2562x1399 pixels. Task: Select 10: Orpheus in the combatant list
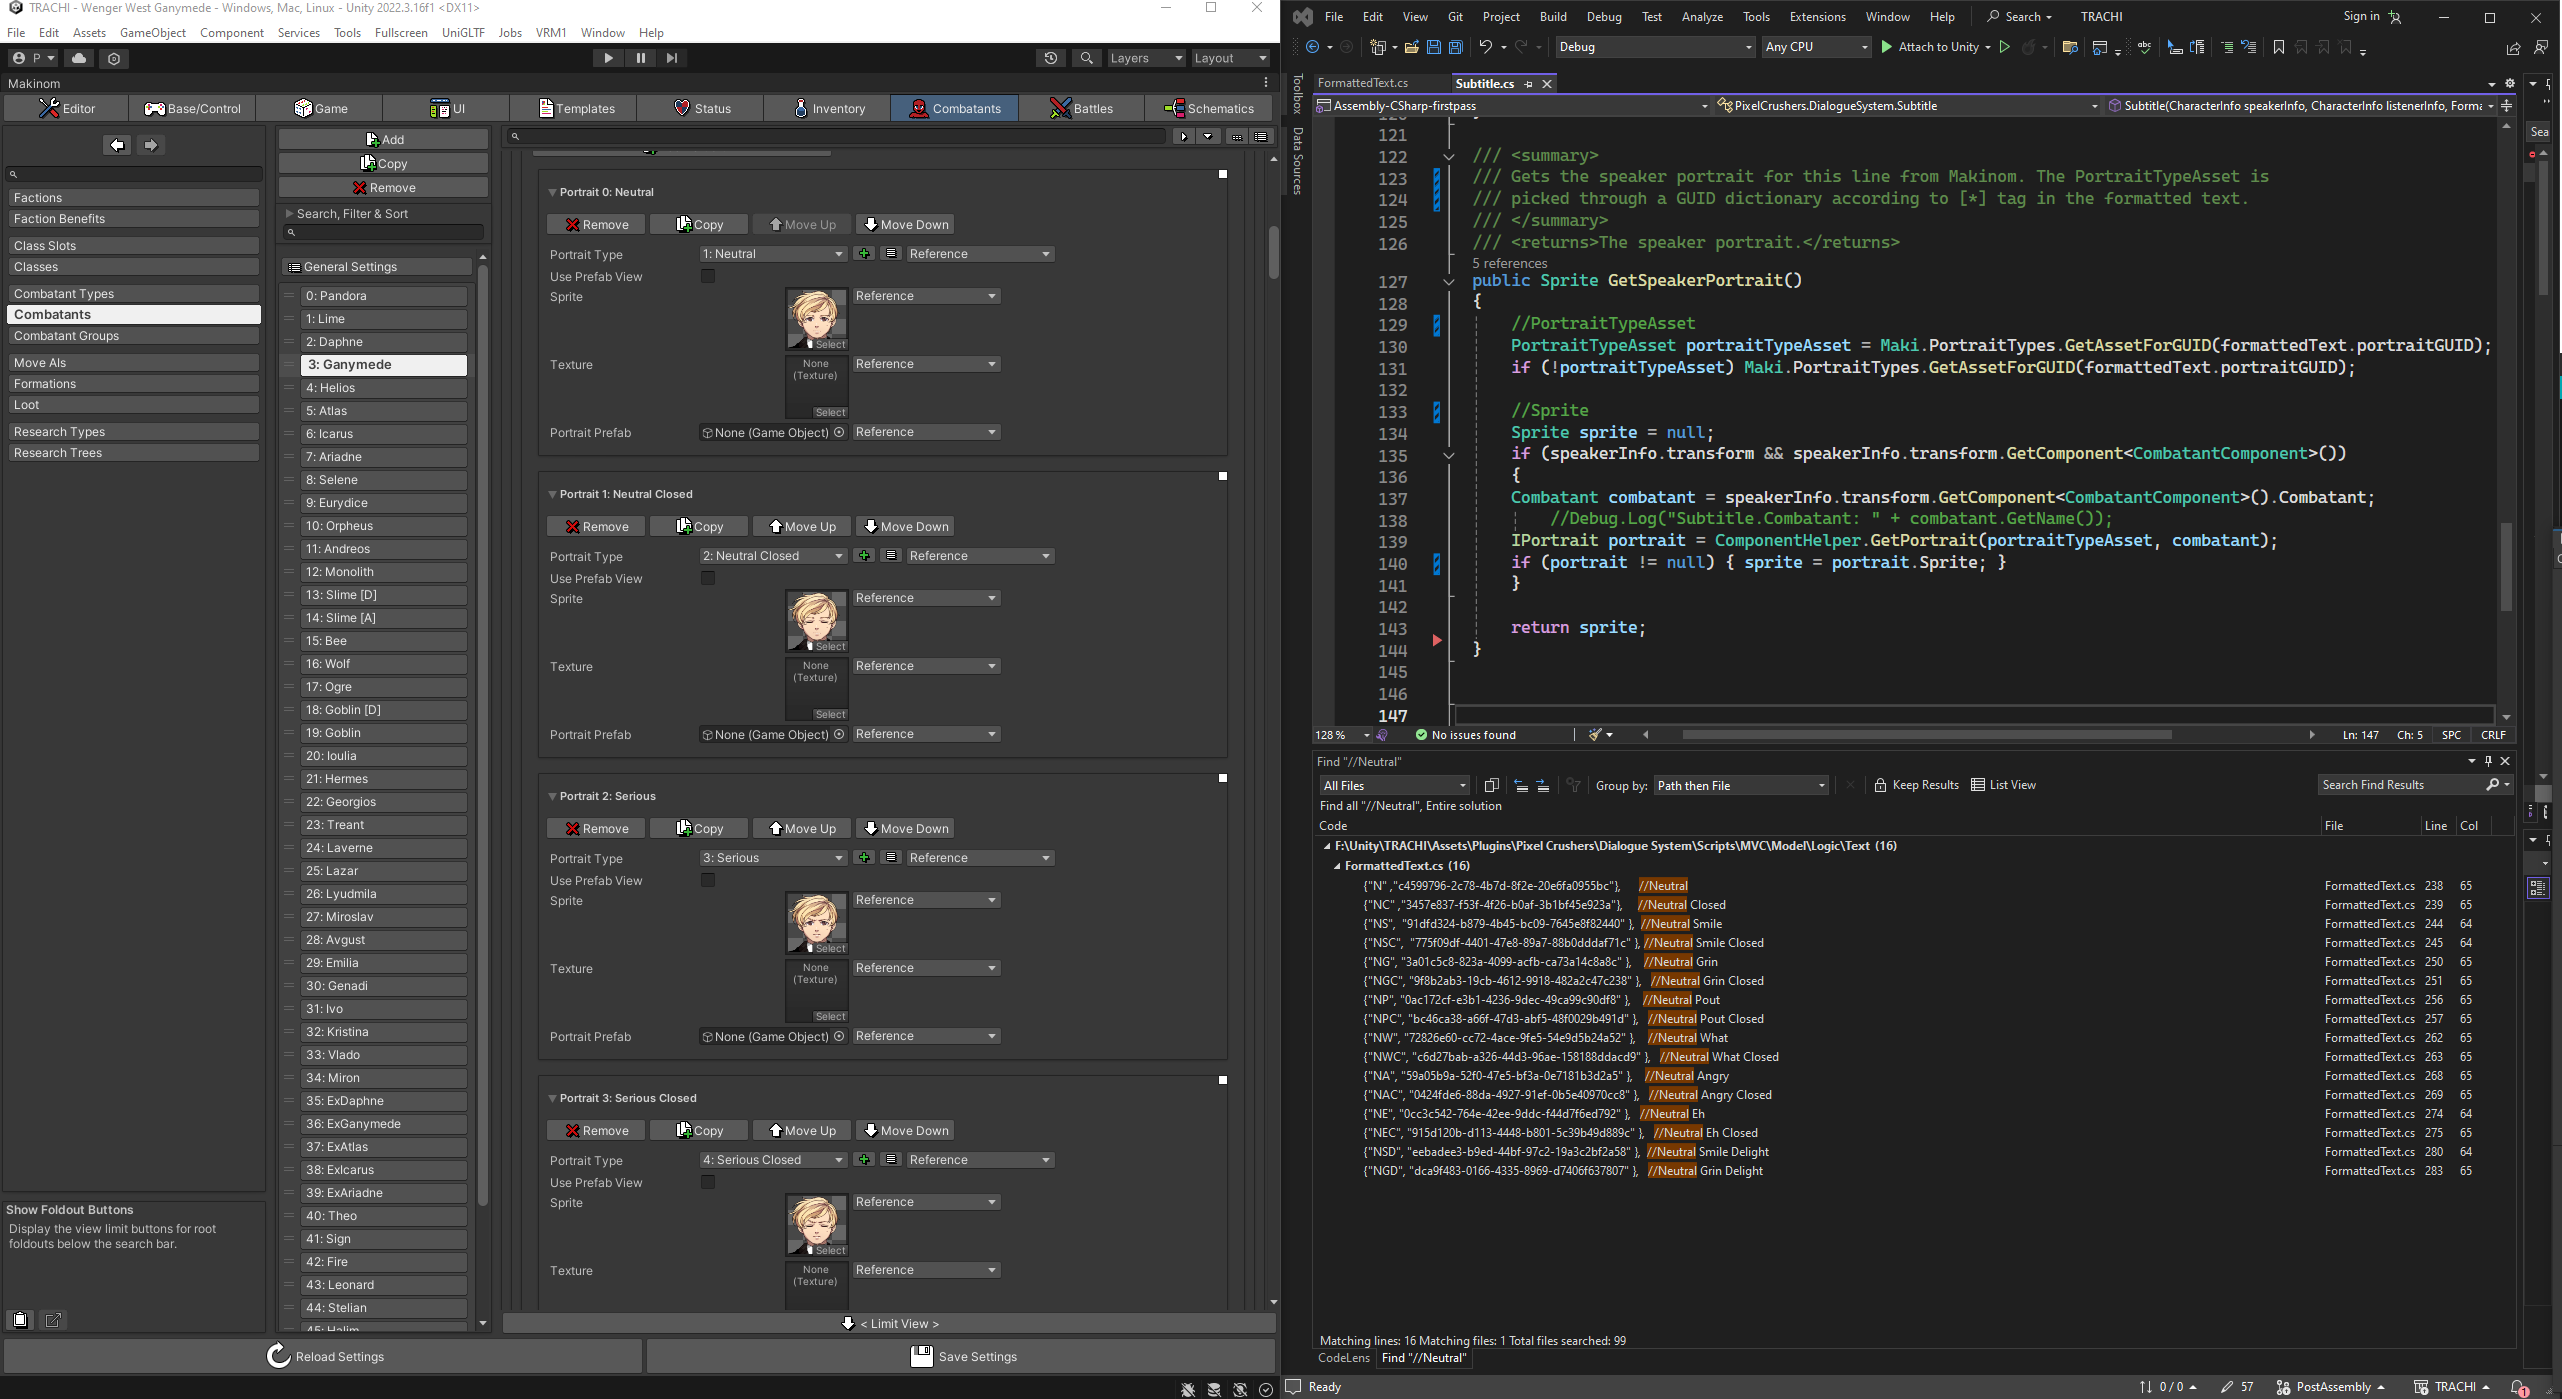(384, 526)
